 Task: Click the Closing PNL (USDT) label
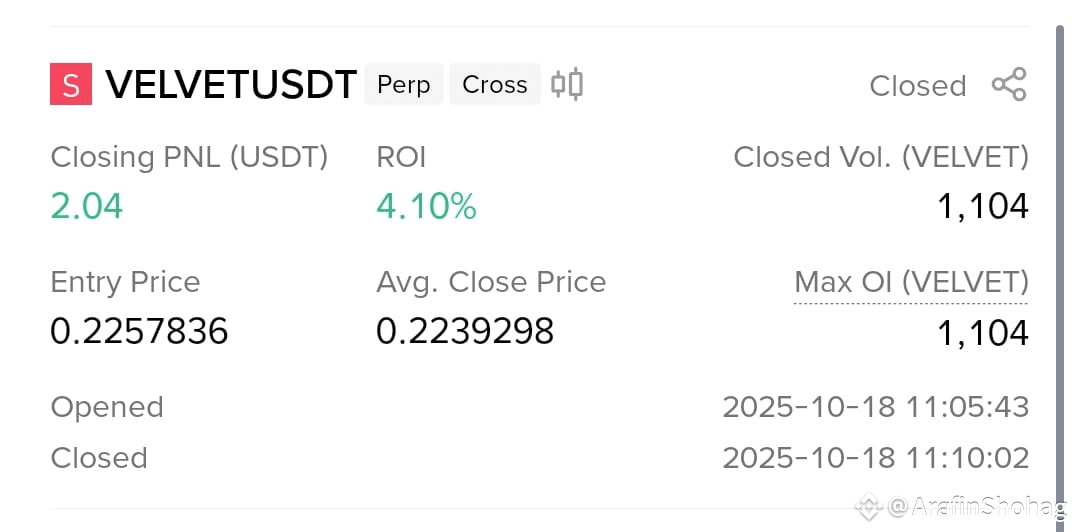189,157
